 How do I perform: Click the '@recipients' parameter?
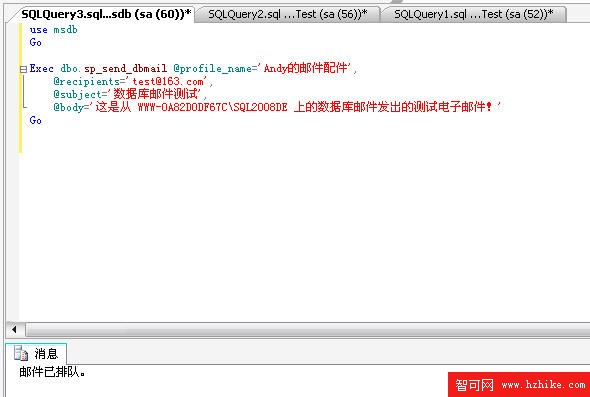point(87,81)
